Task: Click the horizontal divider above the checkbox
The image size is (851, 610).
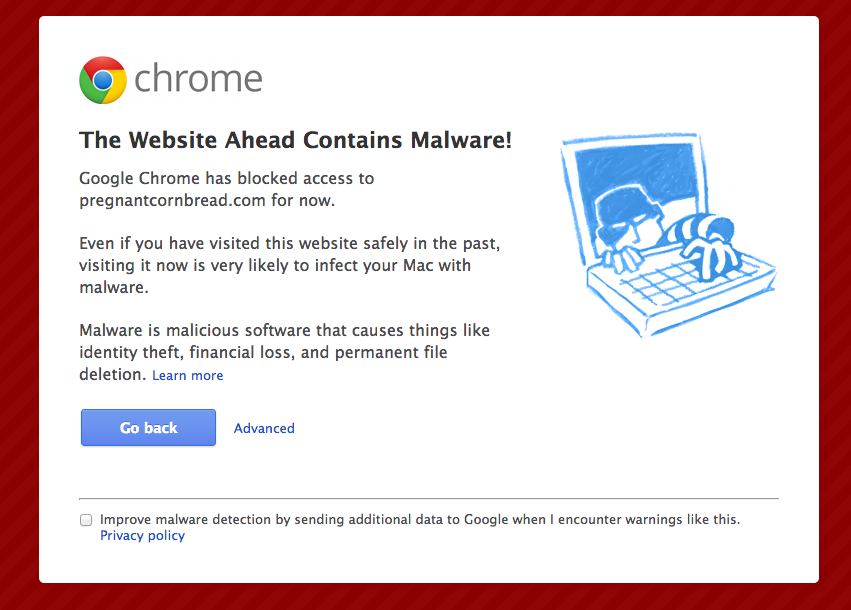Action: [x=428, y=498]
